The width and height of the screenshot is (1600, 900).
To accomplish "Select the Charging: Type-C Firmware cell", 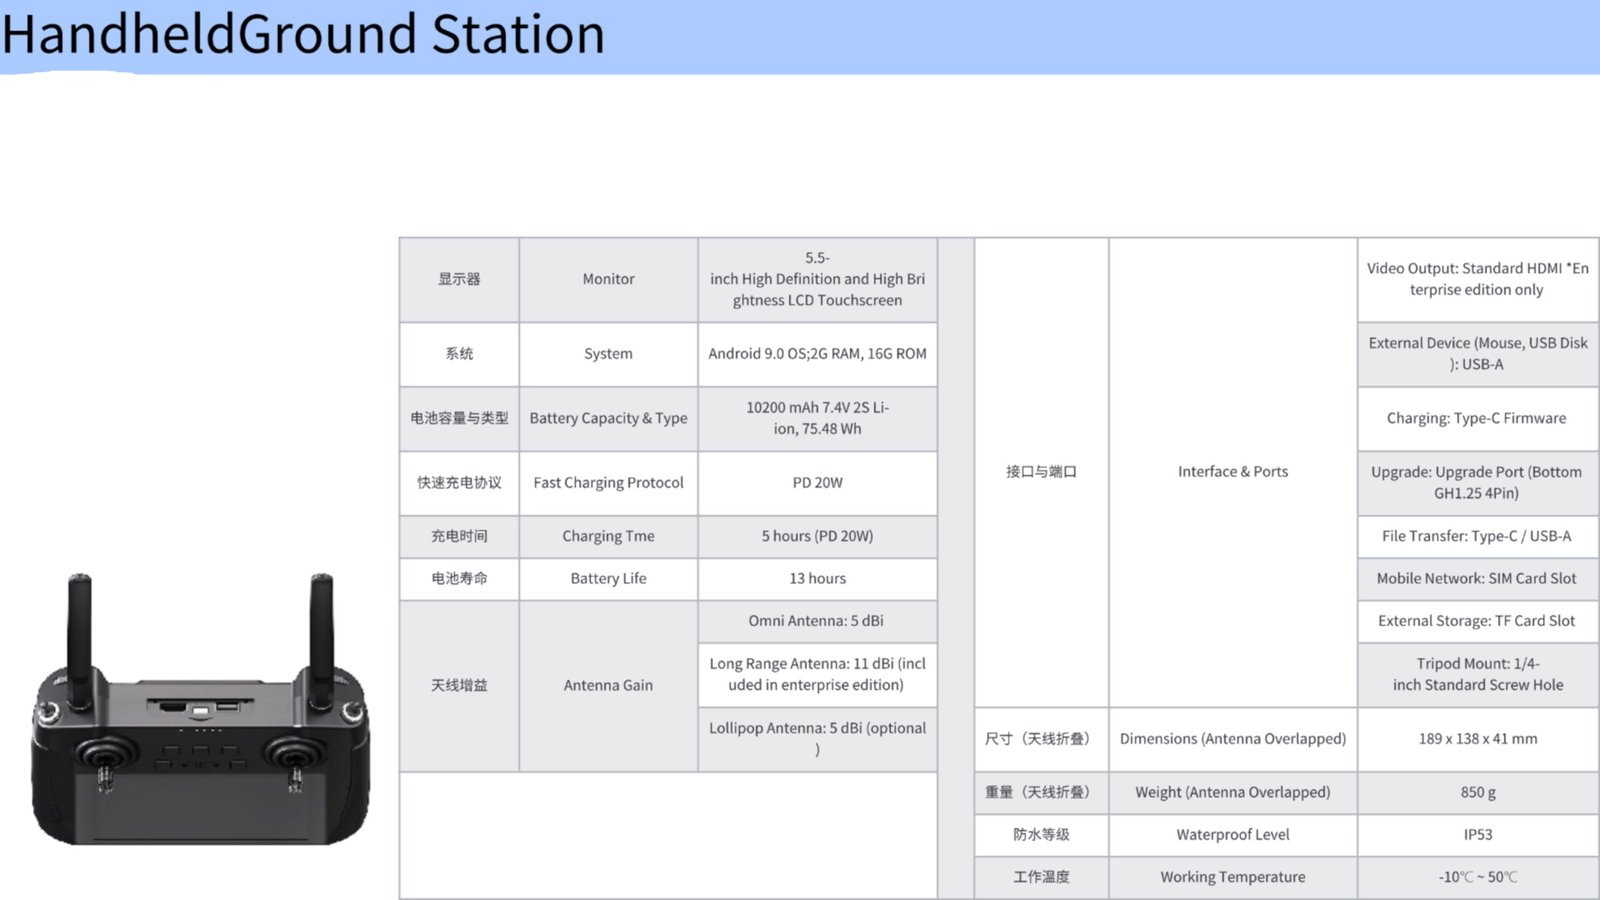I will (1476, 418).
